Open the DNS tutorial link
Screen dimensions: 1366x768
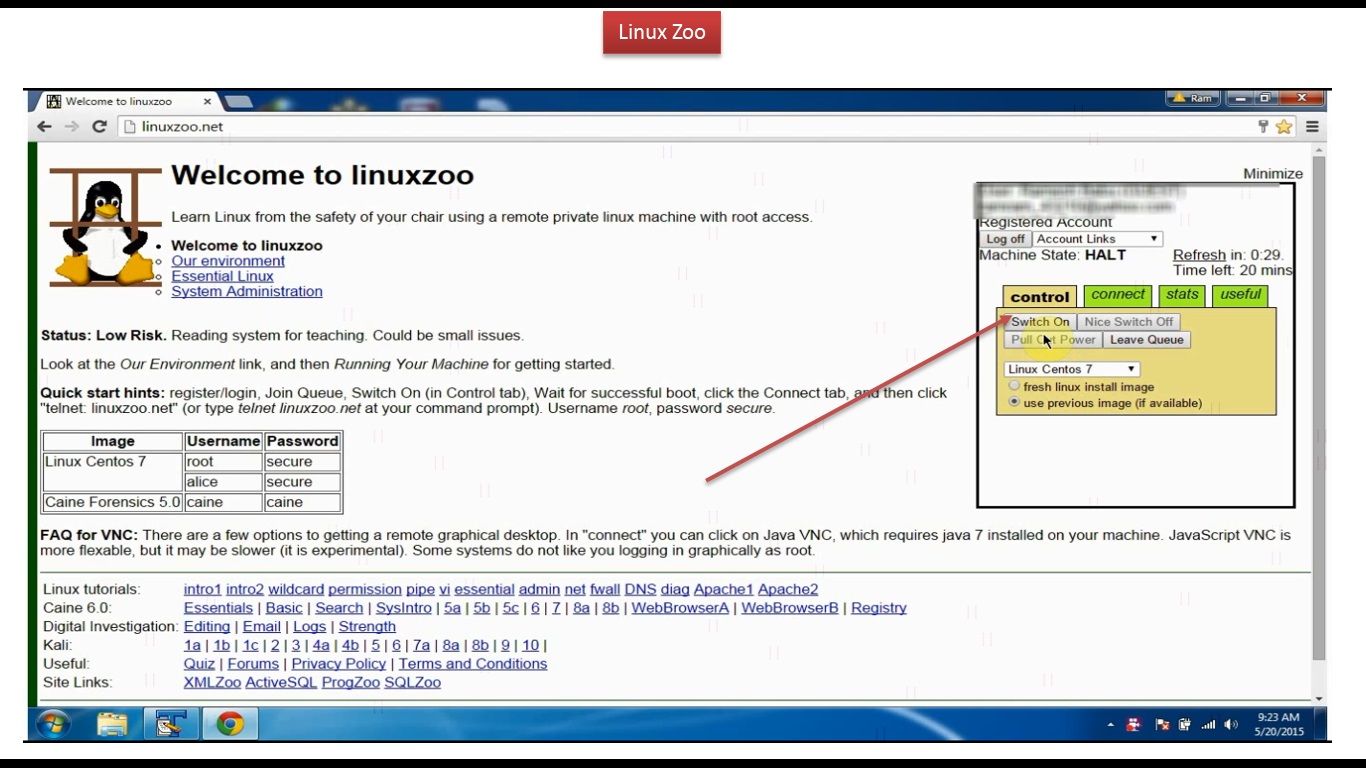pyautogui.click(x=640, y=589)
